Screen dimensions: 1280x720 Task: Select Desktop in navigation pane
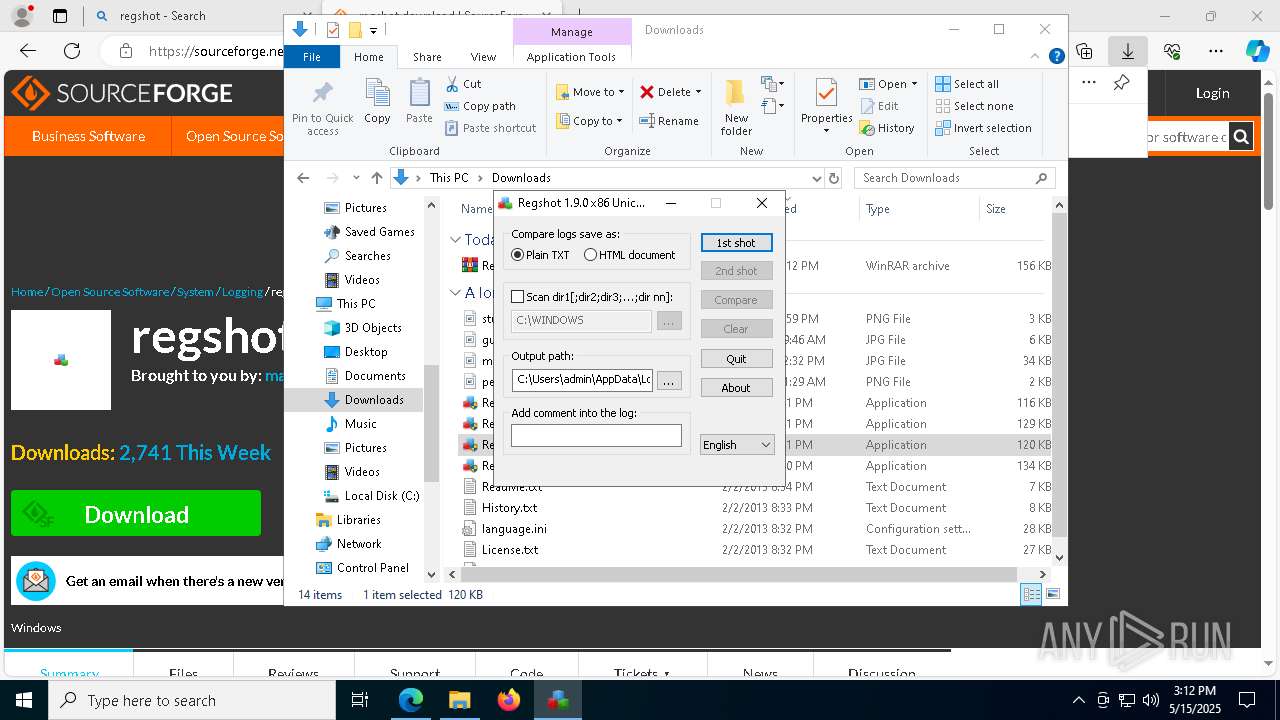[366, 352]
